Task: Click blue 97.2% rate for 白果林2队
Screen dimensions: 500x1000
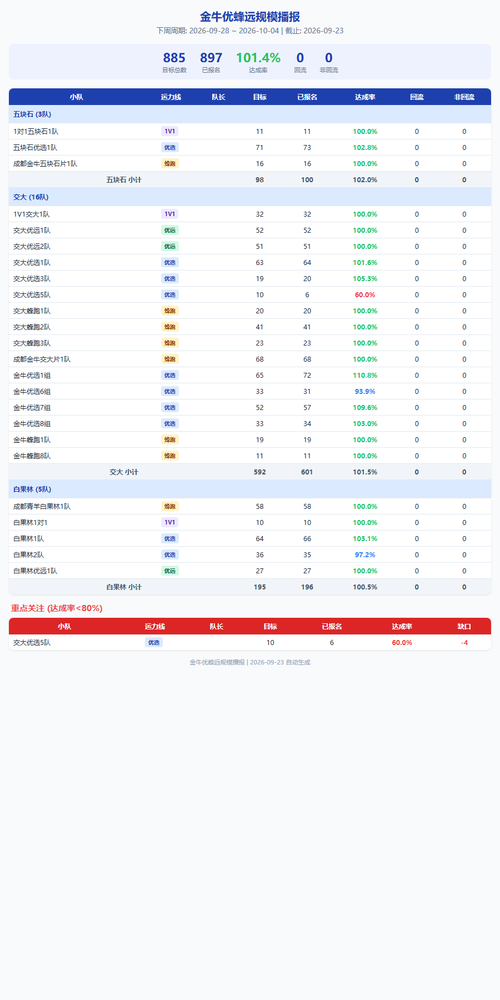Action: point(365,554)
